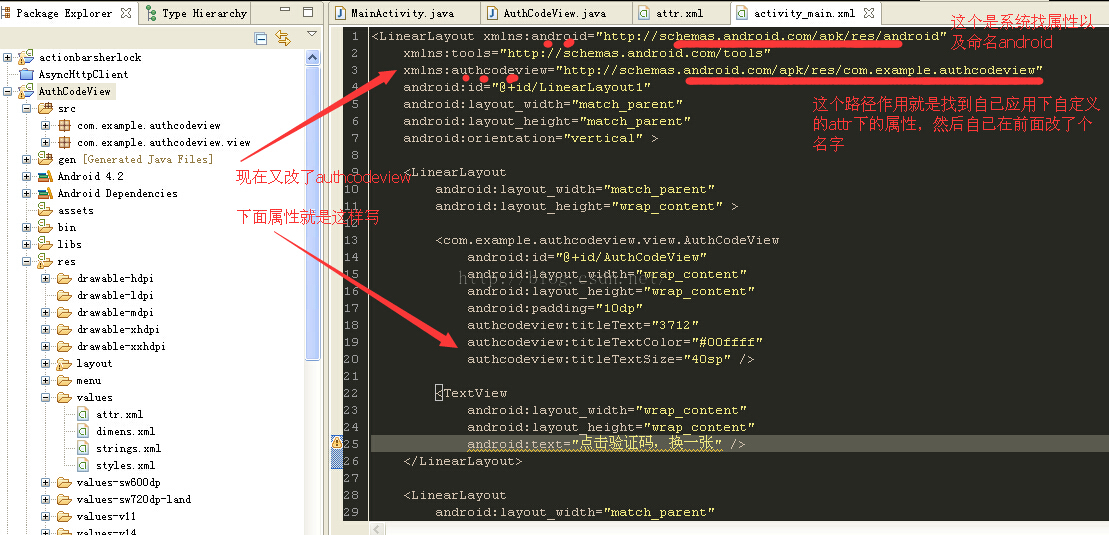Click the assets folder icon

[45, 210]
